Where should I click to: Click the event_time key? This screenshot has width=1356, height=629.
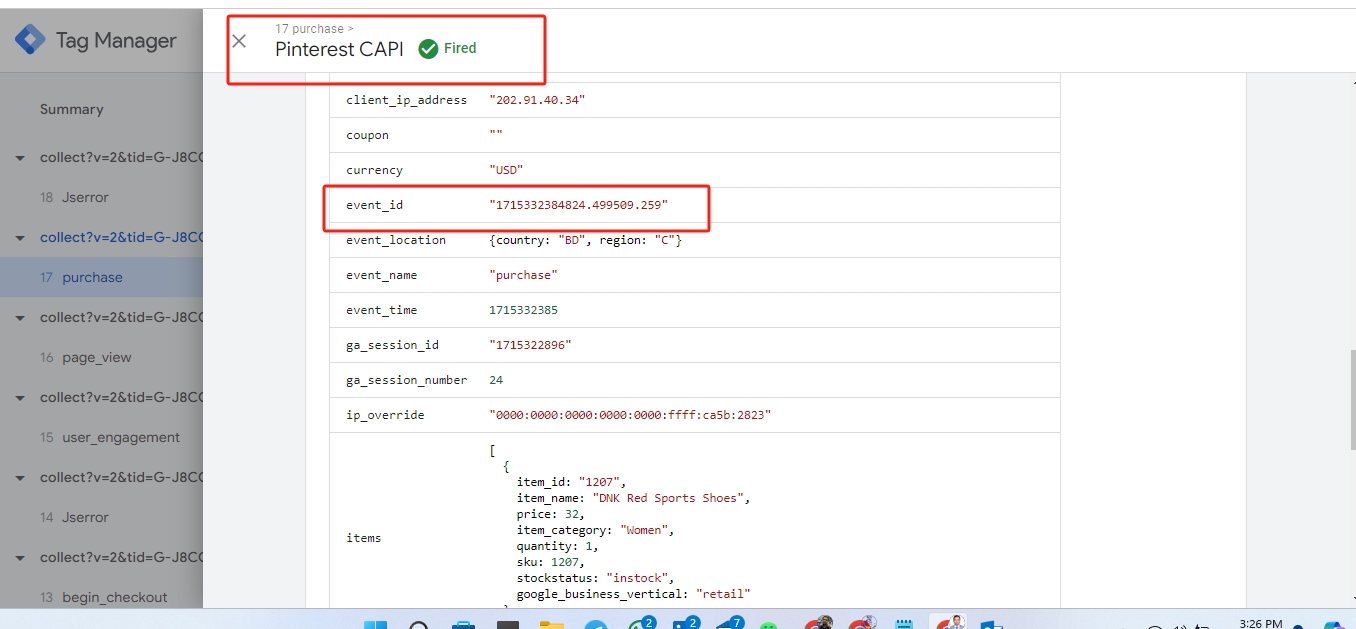coord(381,310)
